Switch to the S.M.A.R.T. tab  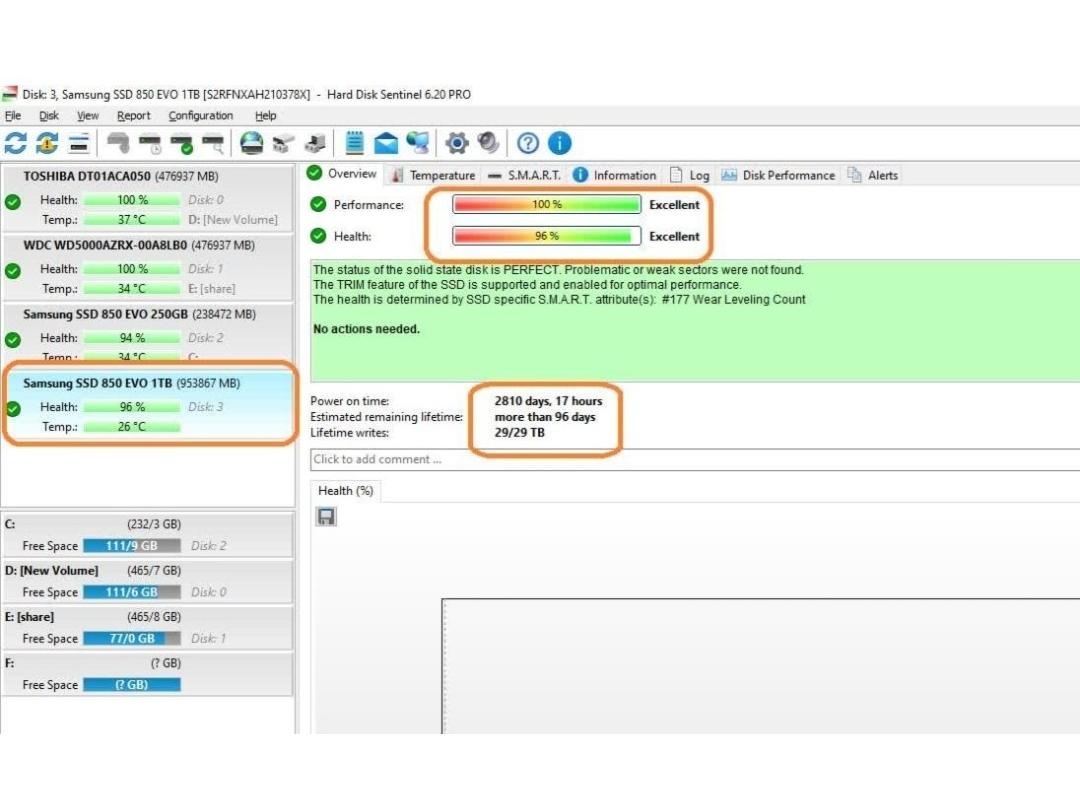[523, 175]
